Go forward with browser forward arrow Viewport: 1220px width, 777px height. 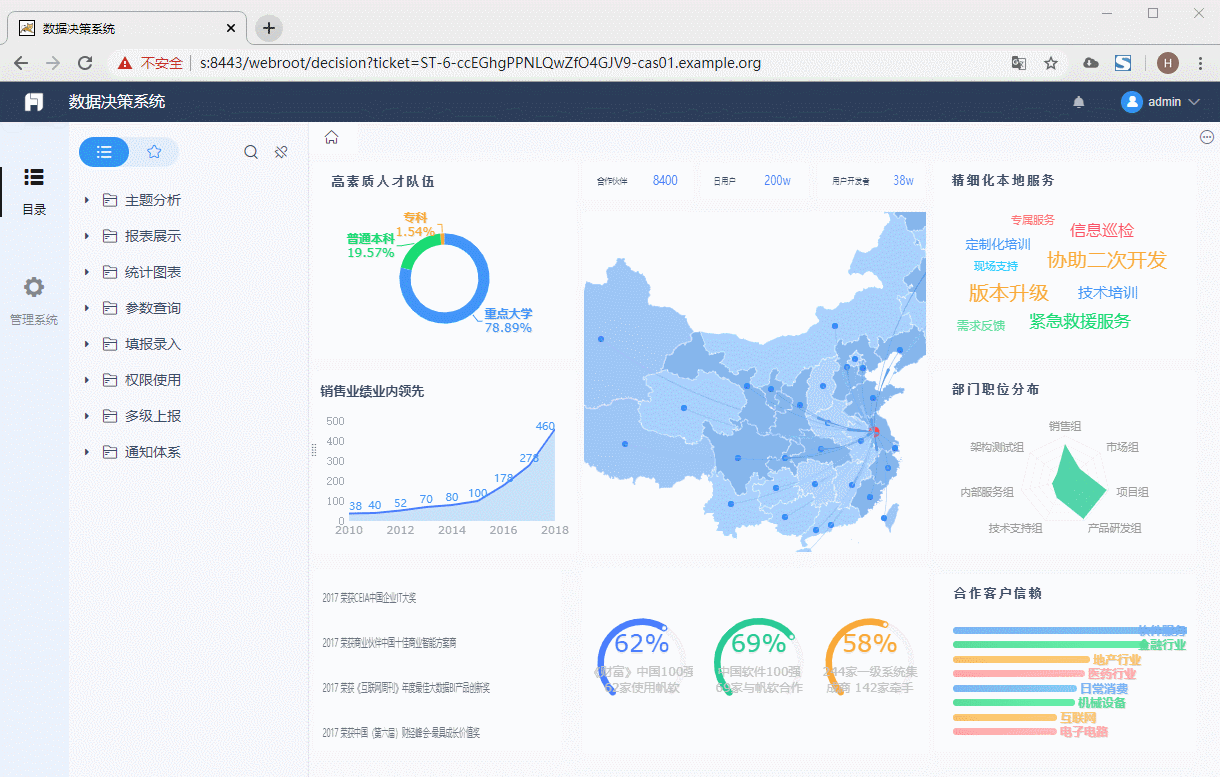pos(53,63)
